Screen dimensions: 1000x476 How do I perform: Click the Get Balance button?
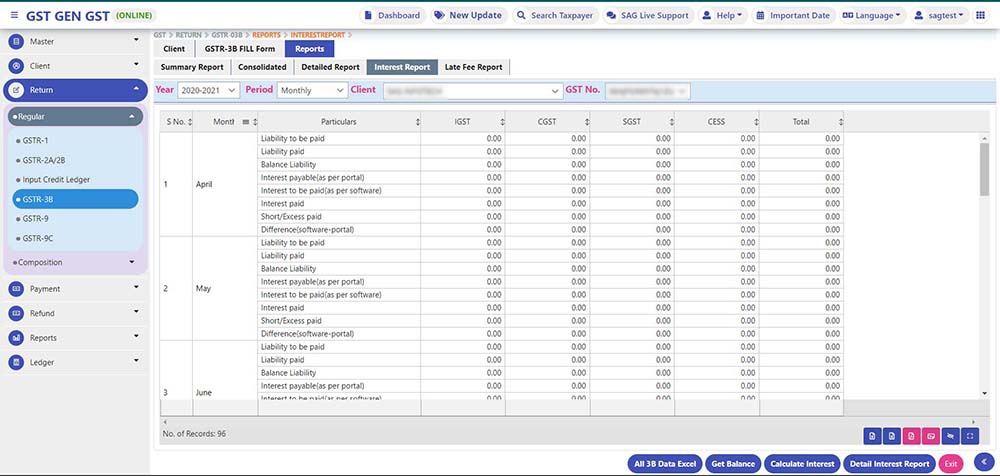point(732,464)
